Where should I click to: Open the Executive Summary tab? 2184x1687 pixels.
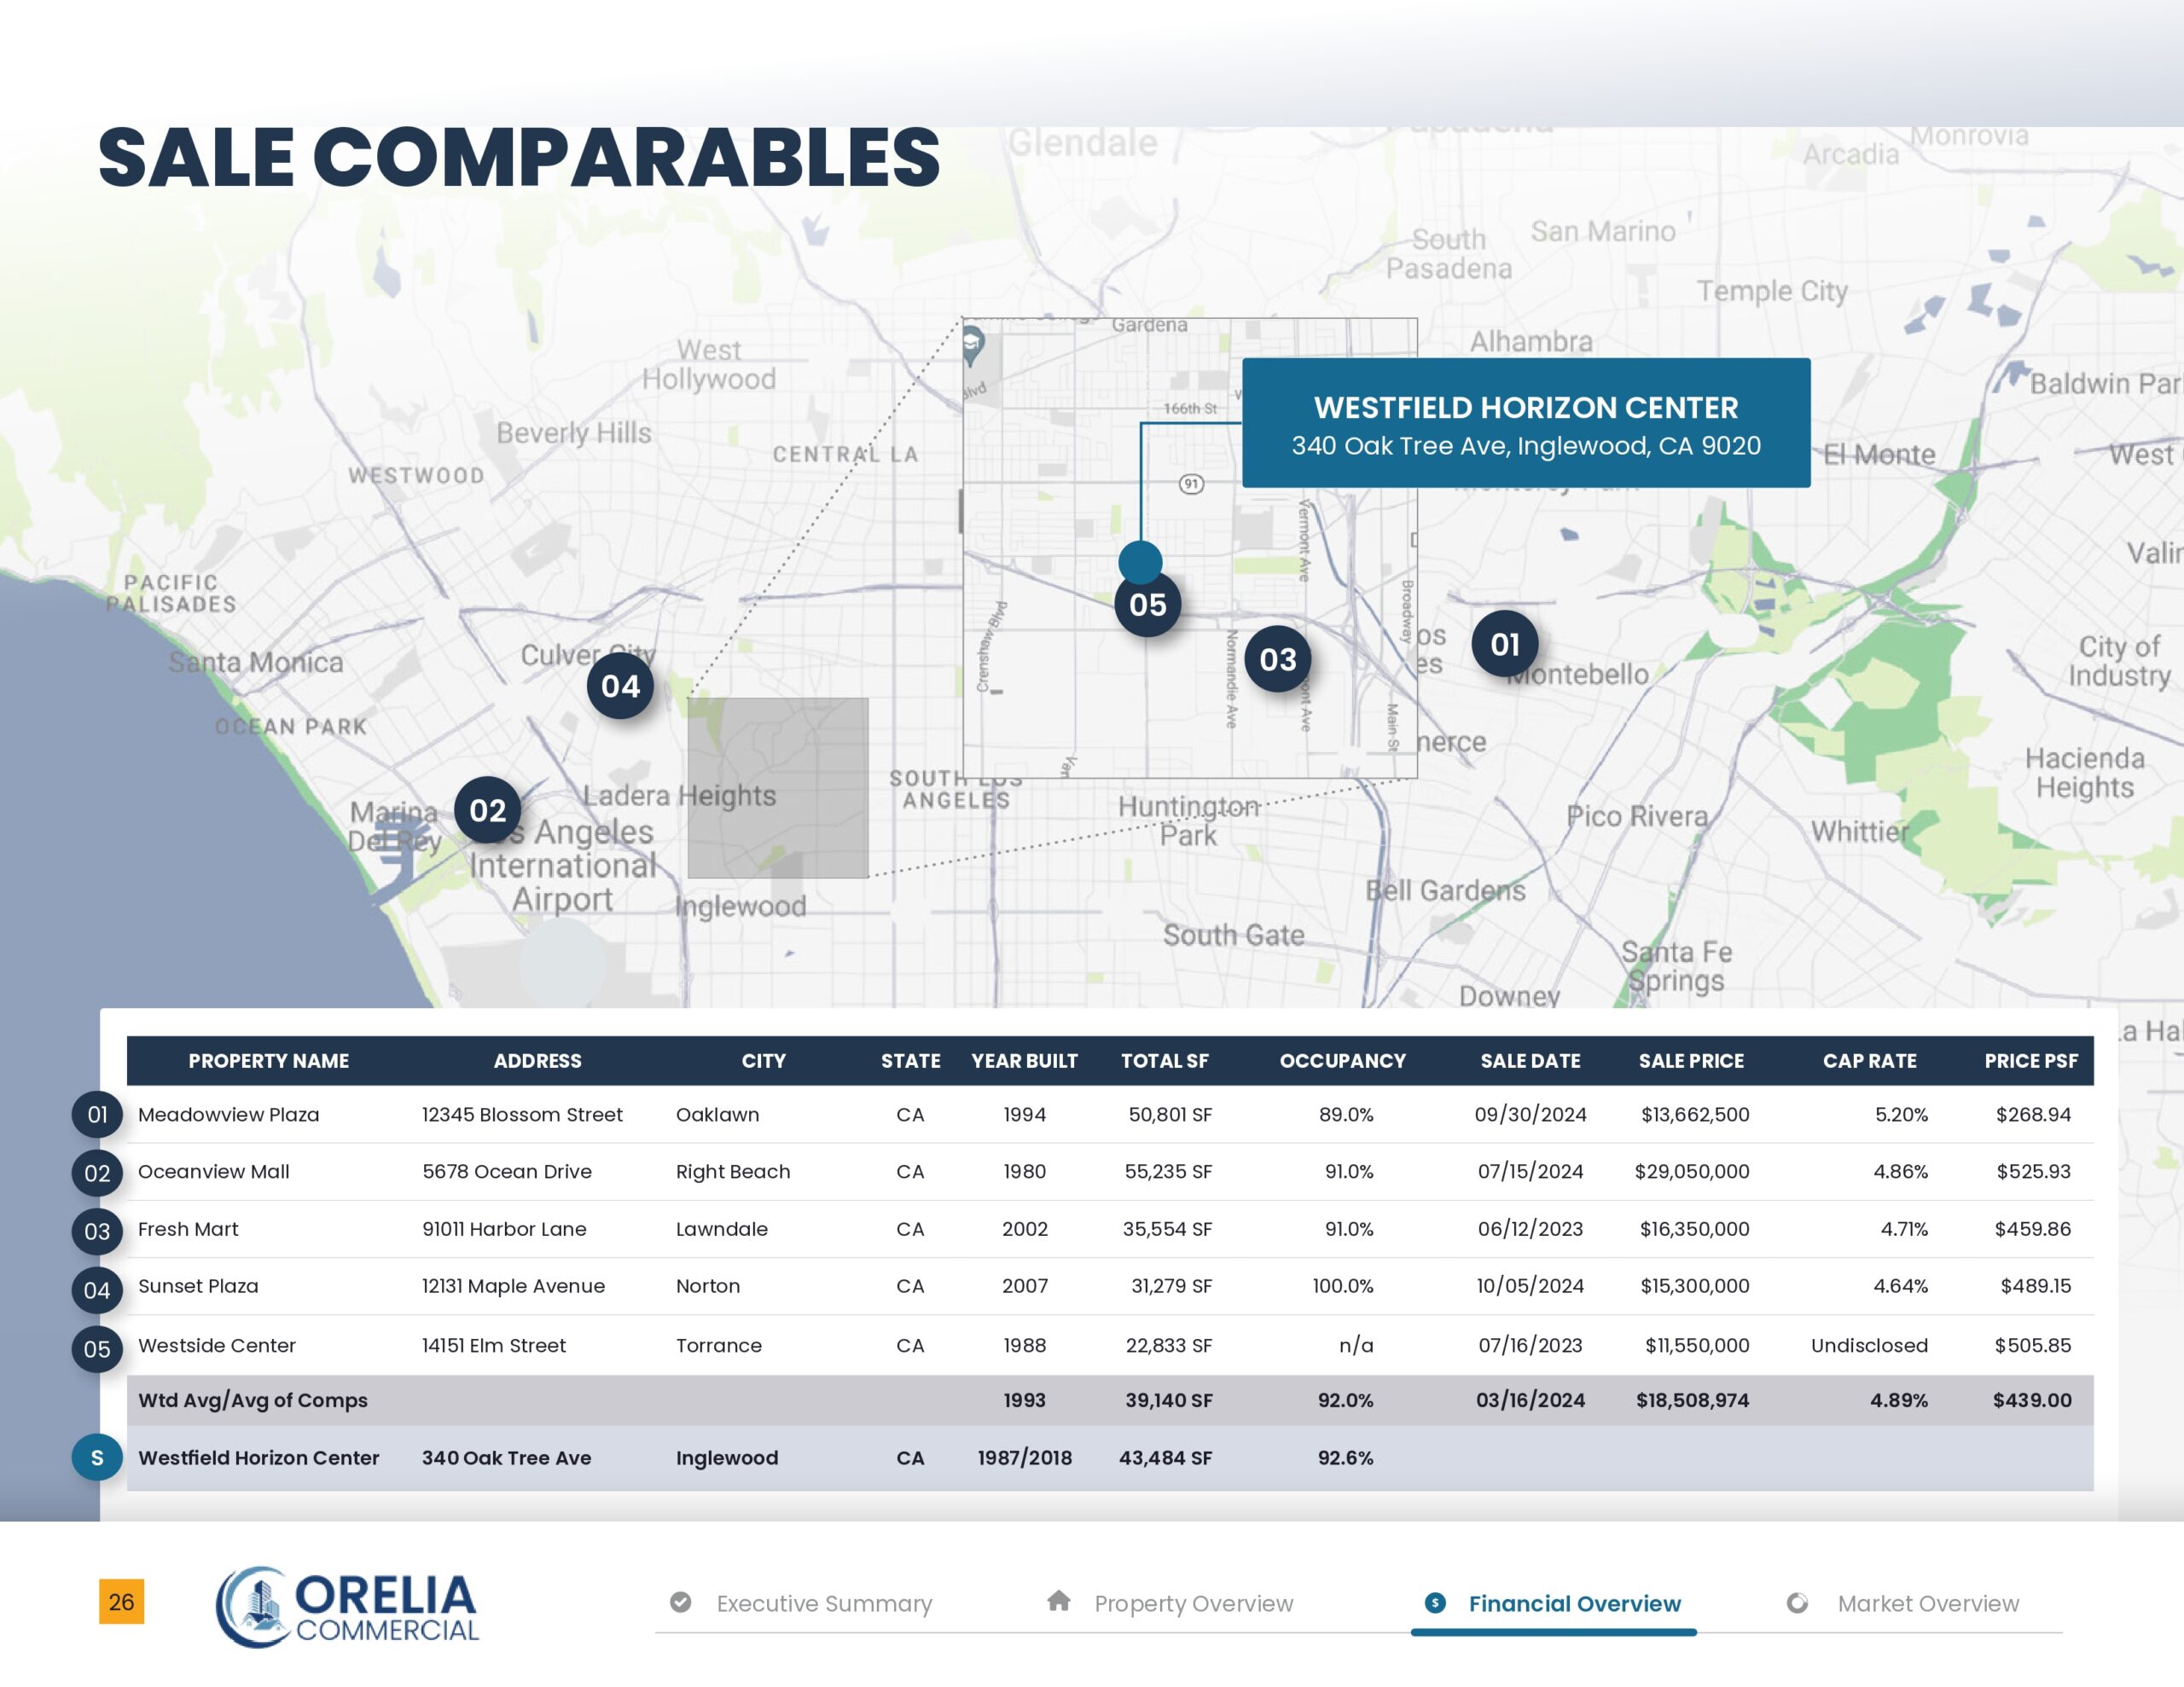coord(823,1603)
